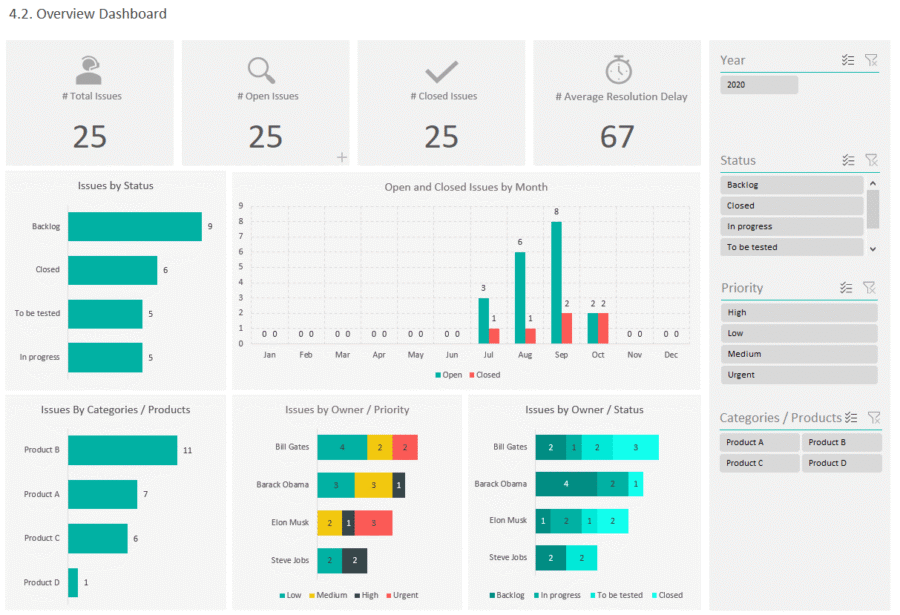
Task: Filter by Urgent priority
Action: pos(799,375)
